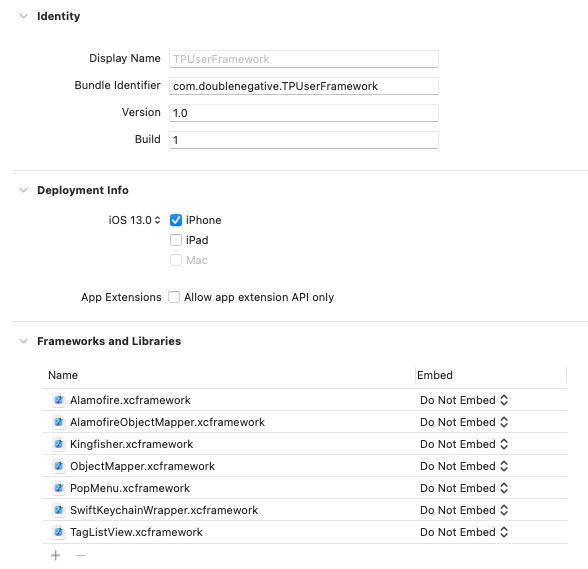Select the Alamofire.xcframework row name
The height and width of the screenshot is (569, 588).
click(x=130, y=400)
